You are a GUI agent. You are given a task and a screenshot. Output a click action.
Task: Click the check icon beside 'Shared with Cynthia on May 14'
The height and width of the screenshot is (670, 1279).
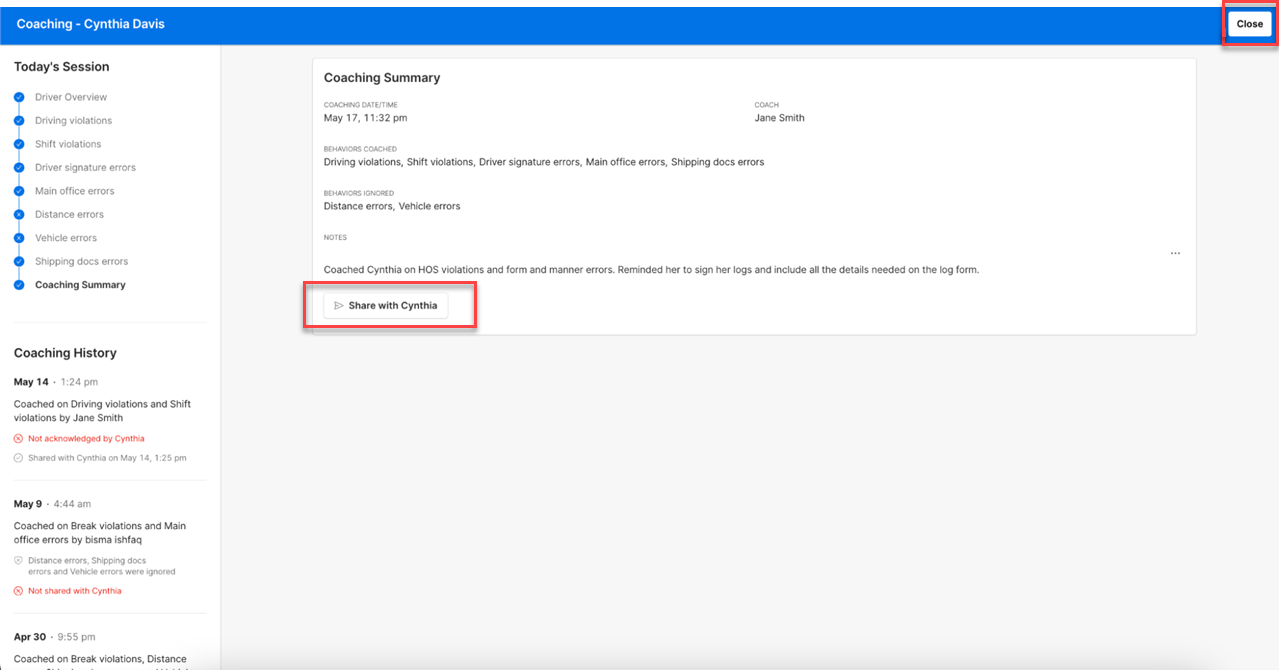click(18, 458)
